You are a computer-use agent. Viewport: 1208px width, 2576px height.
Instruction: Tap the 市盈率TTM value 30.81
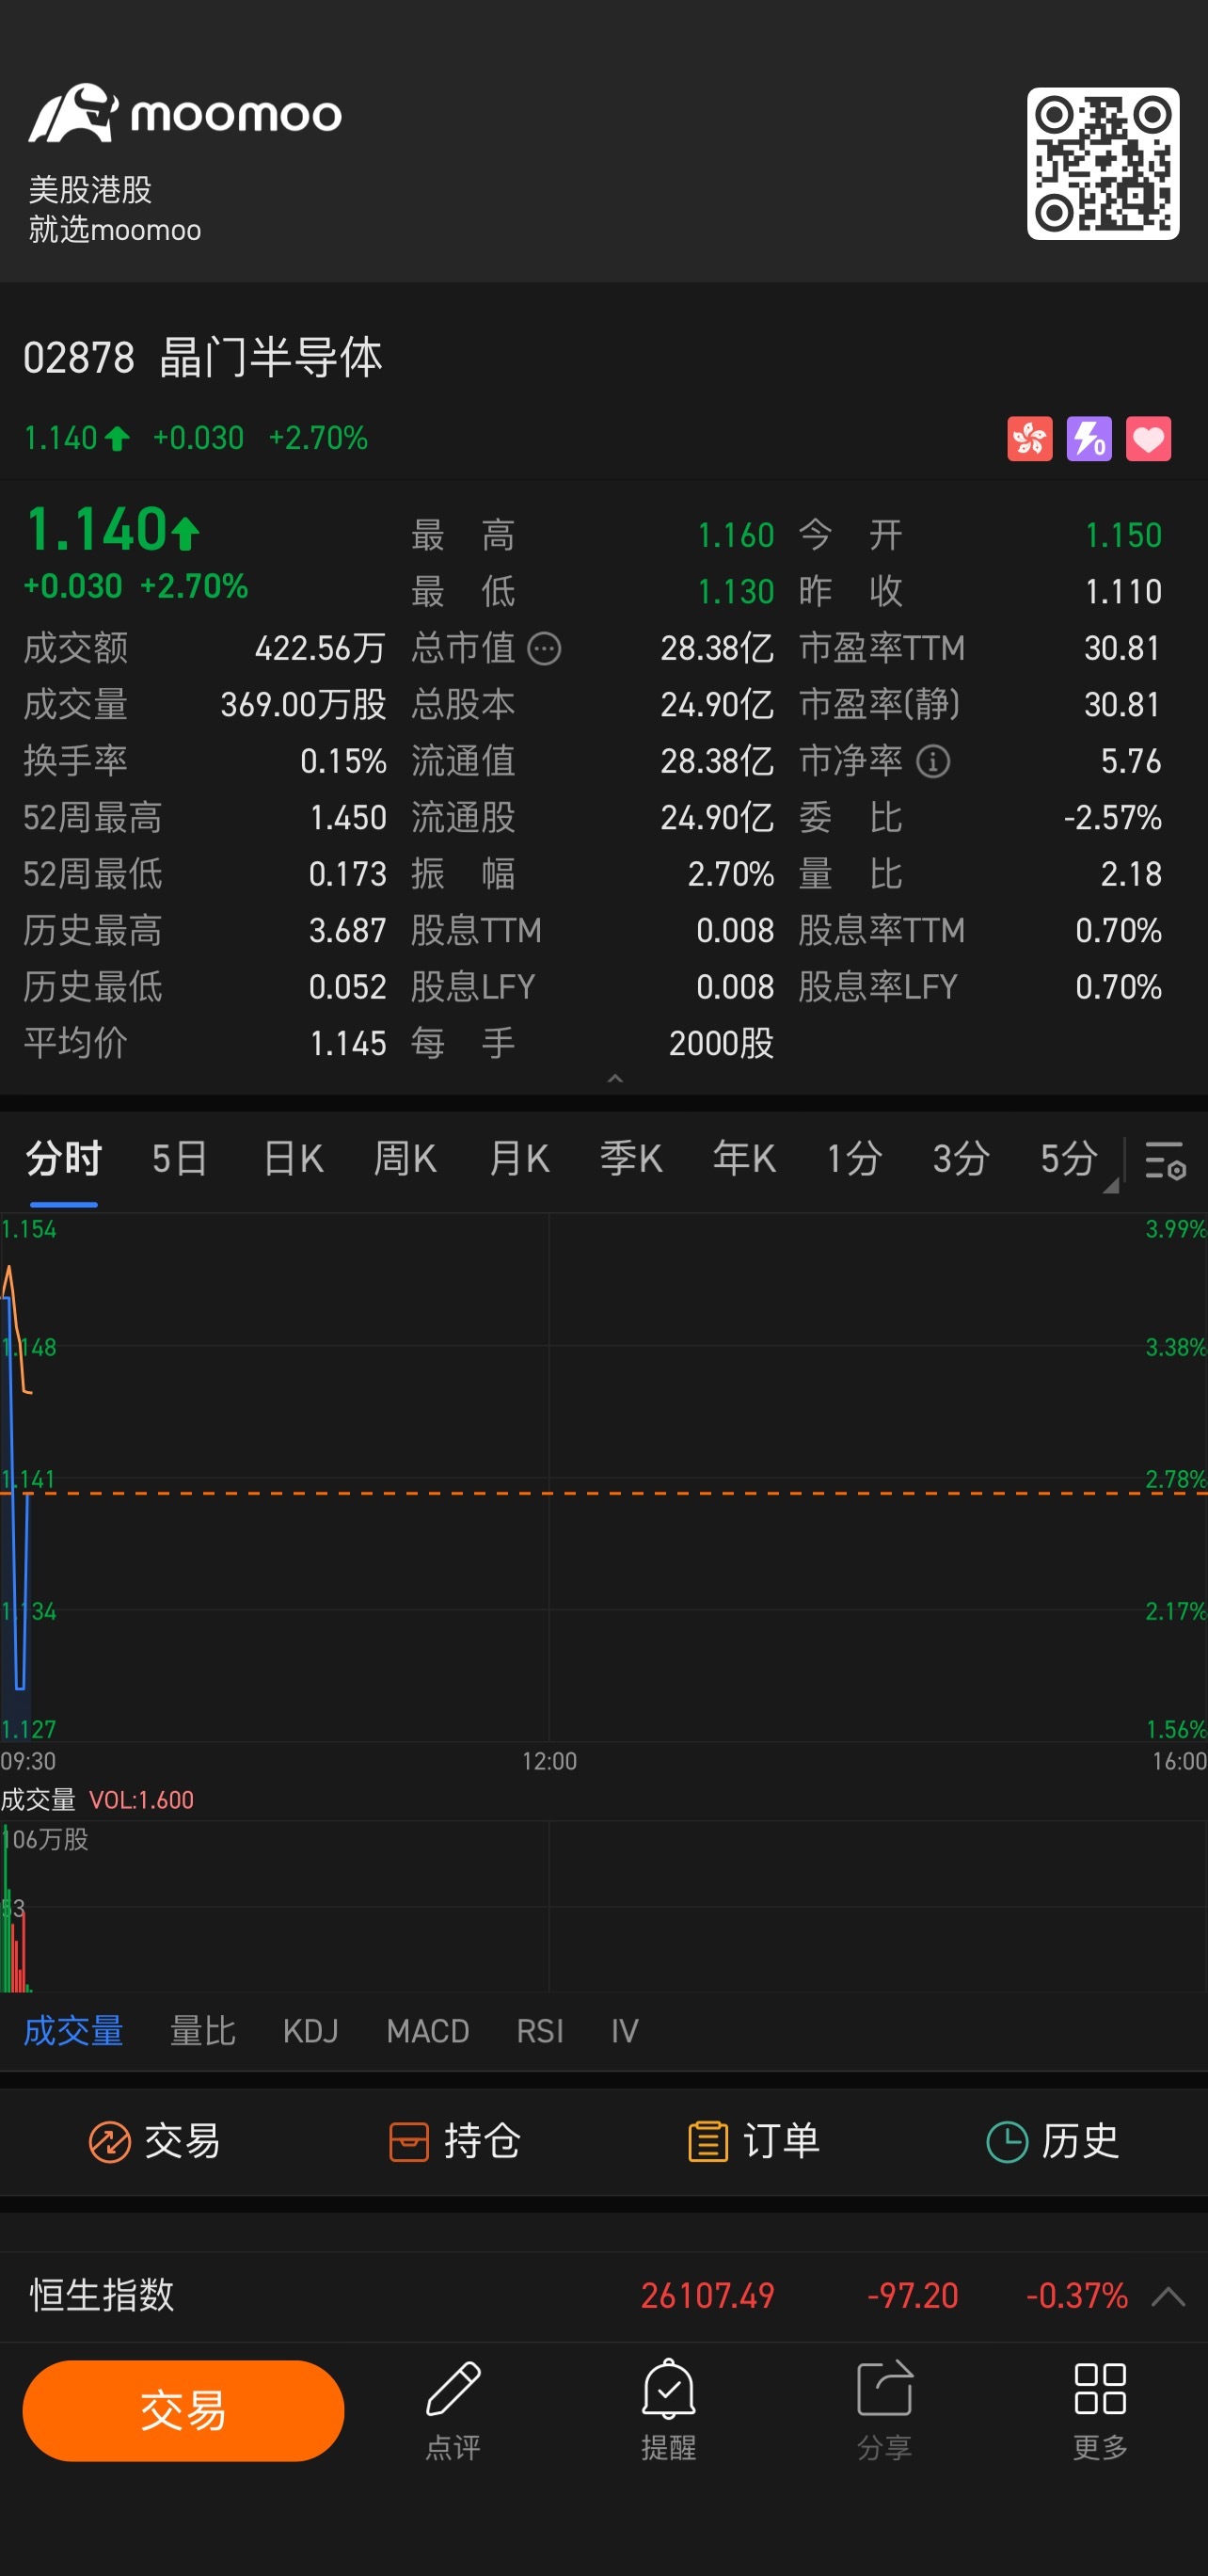[1122, 649]
